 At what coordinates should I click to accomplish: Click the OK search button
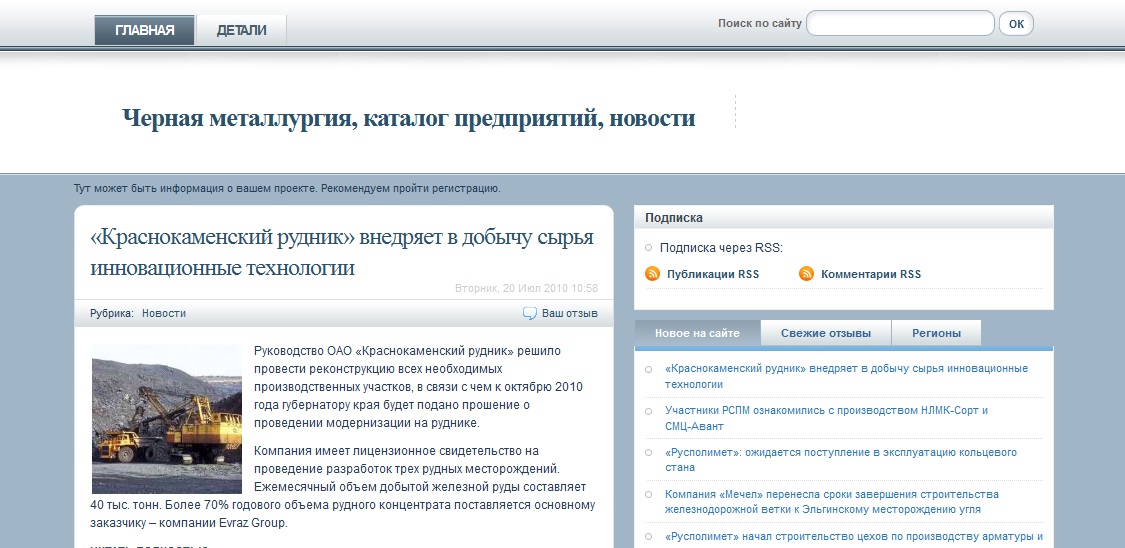1016,24
